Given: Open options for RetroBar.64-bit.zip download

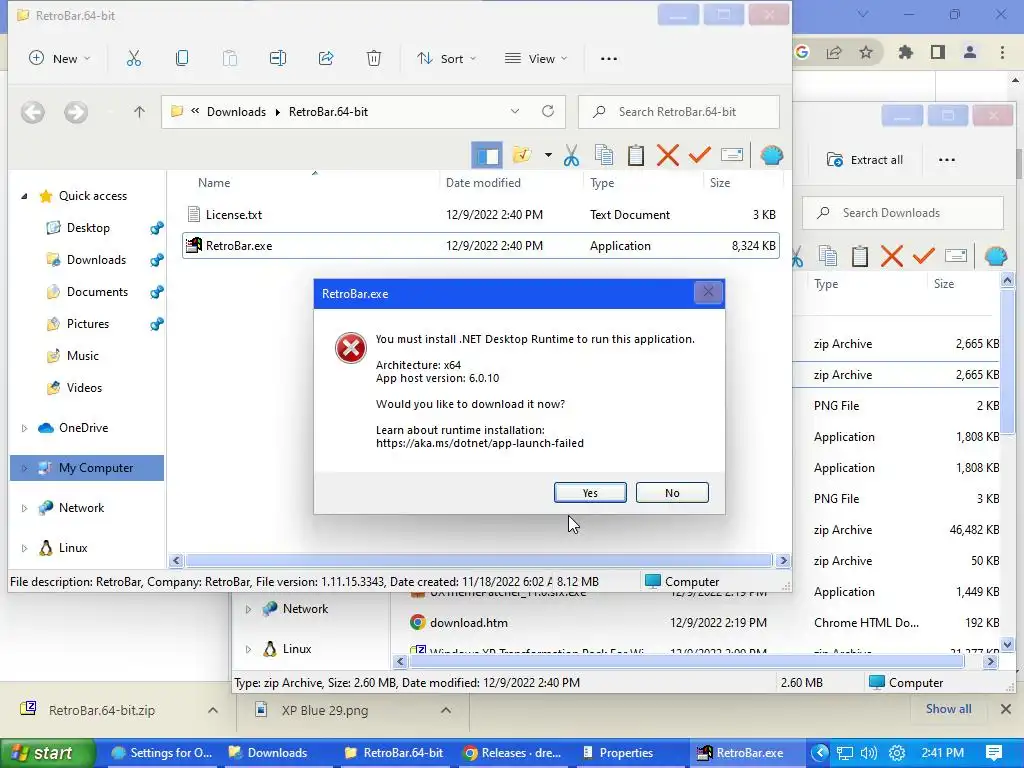Looking at the screenshot, I should [x=213, y=710].
